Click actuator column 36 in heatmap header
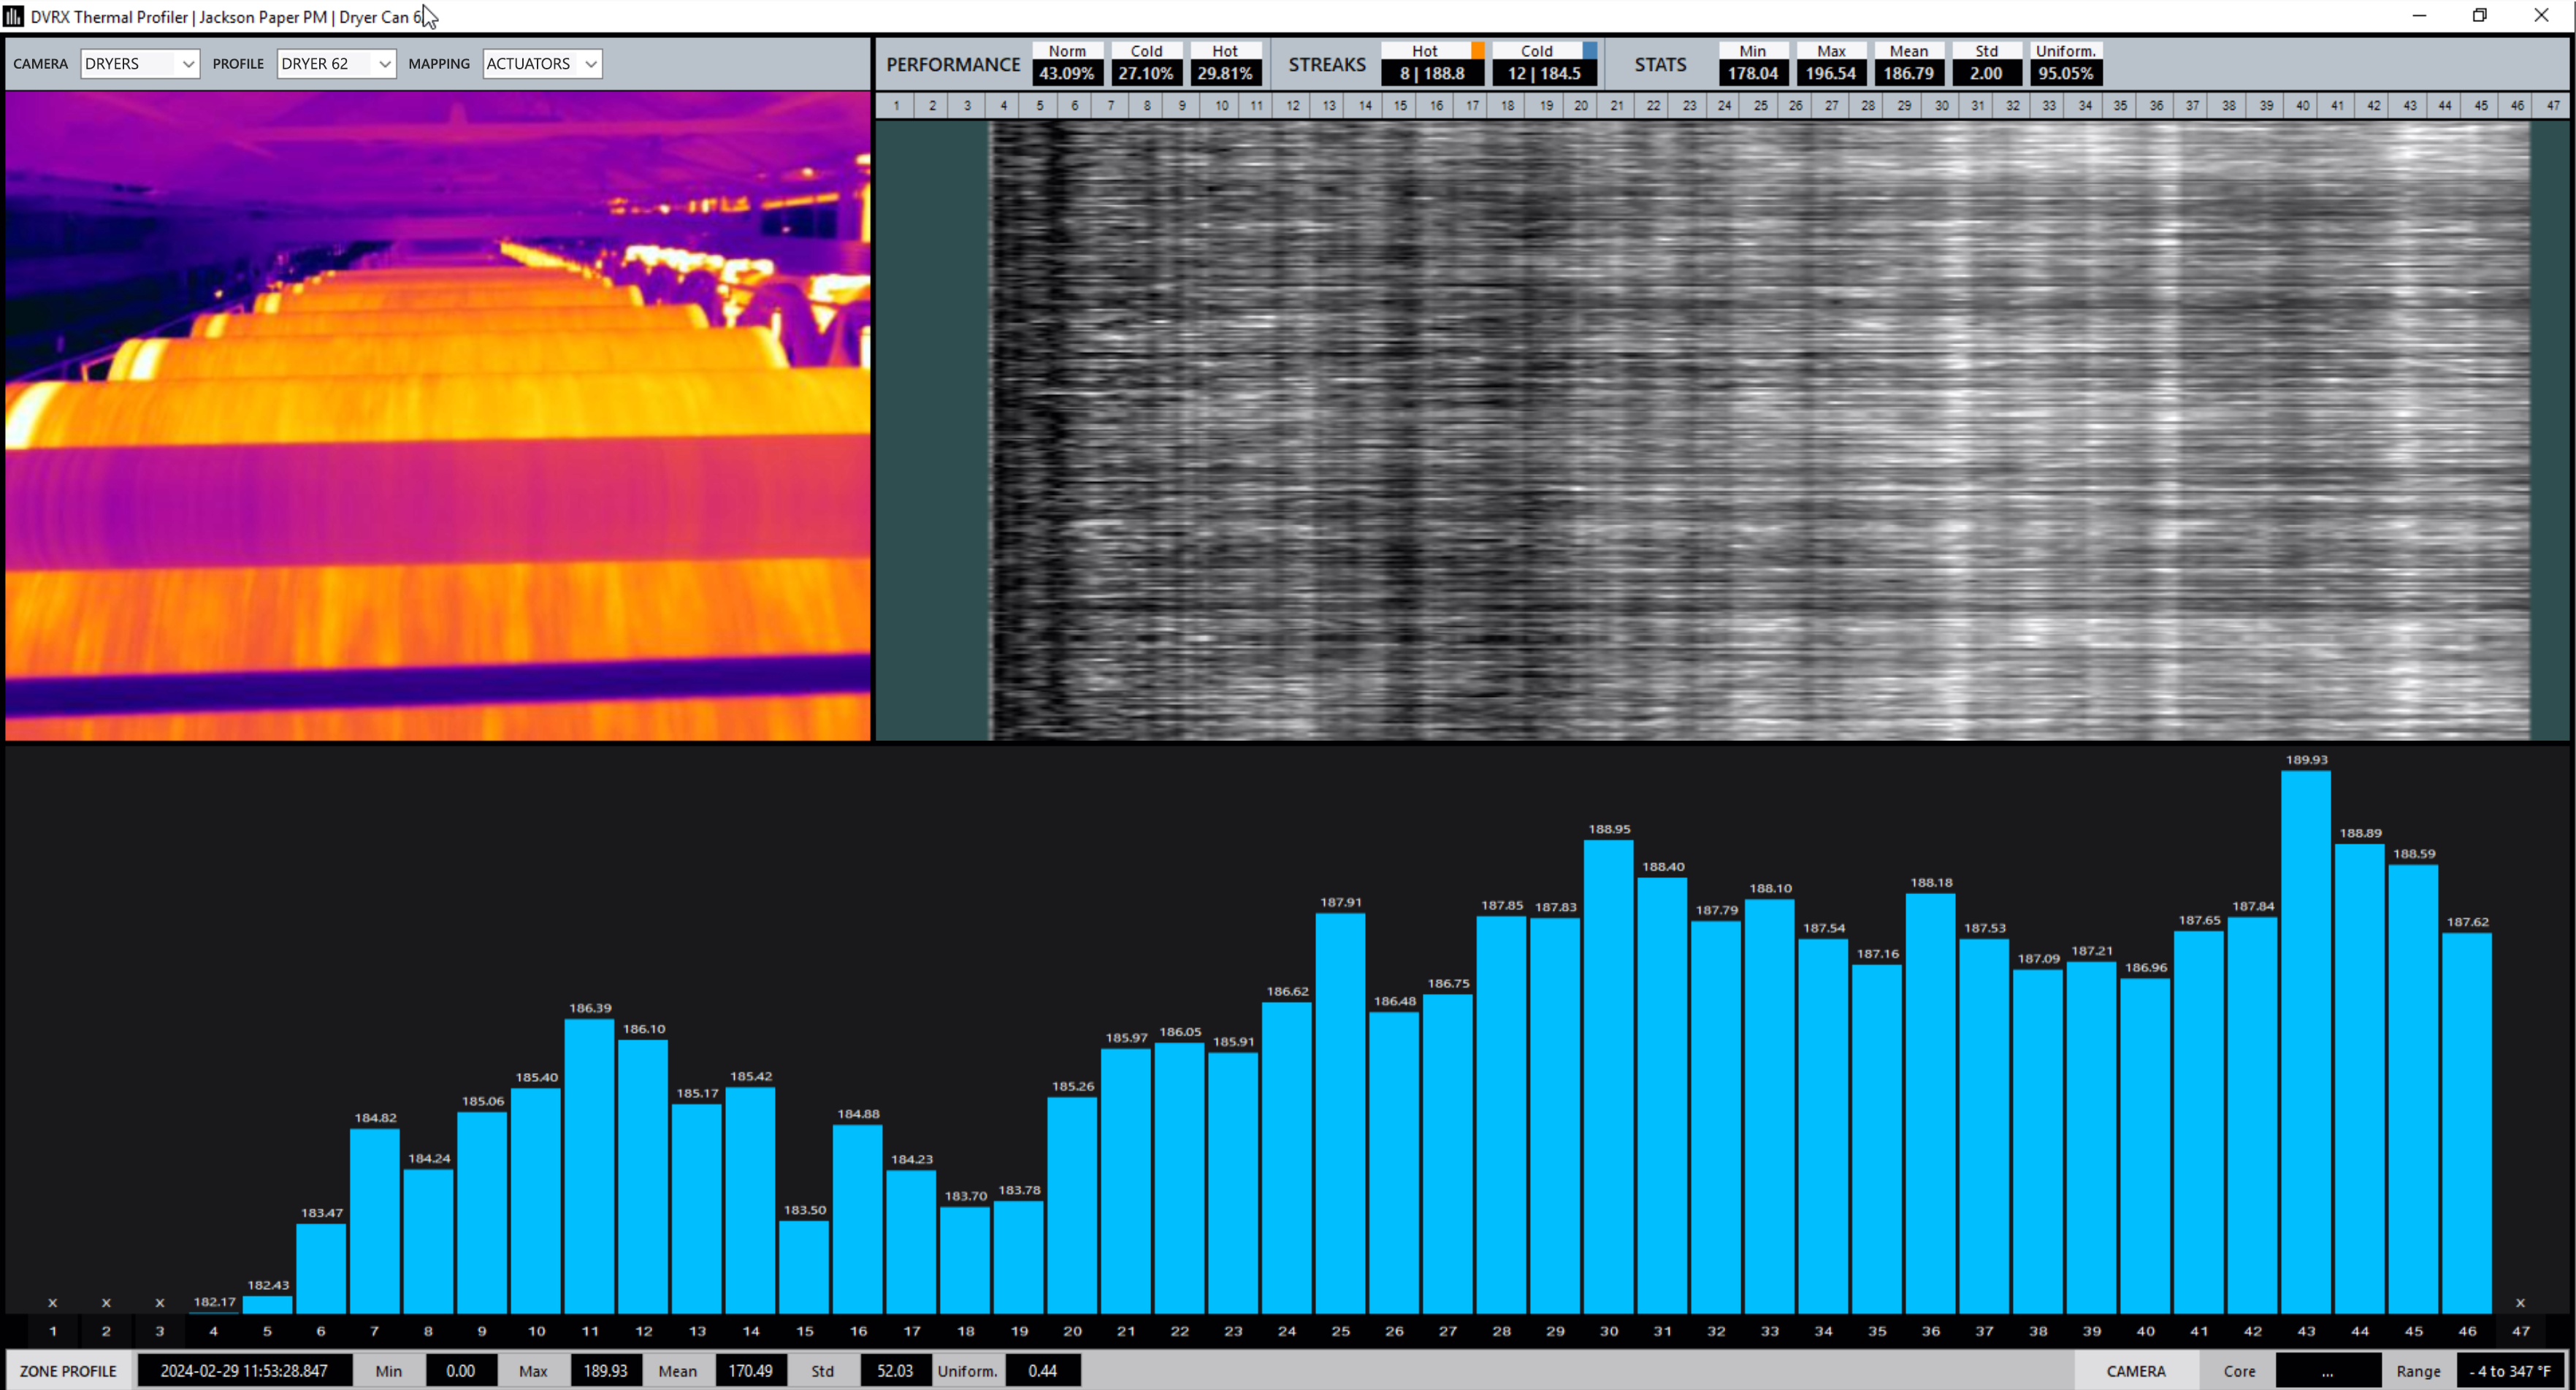This screenshot has width=2576, height=1390. click(2157, 105)
